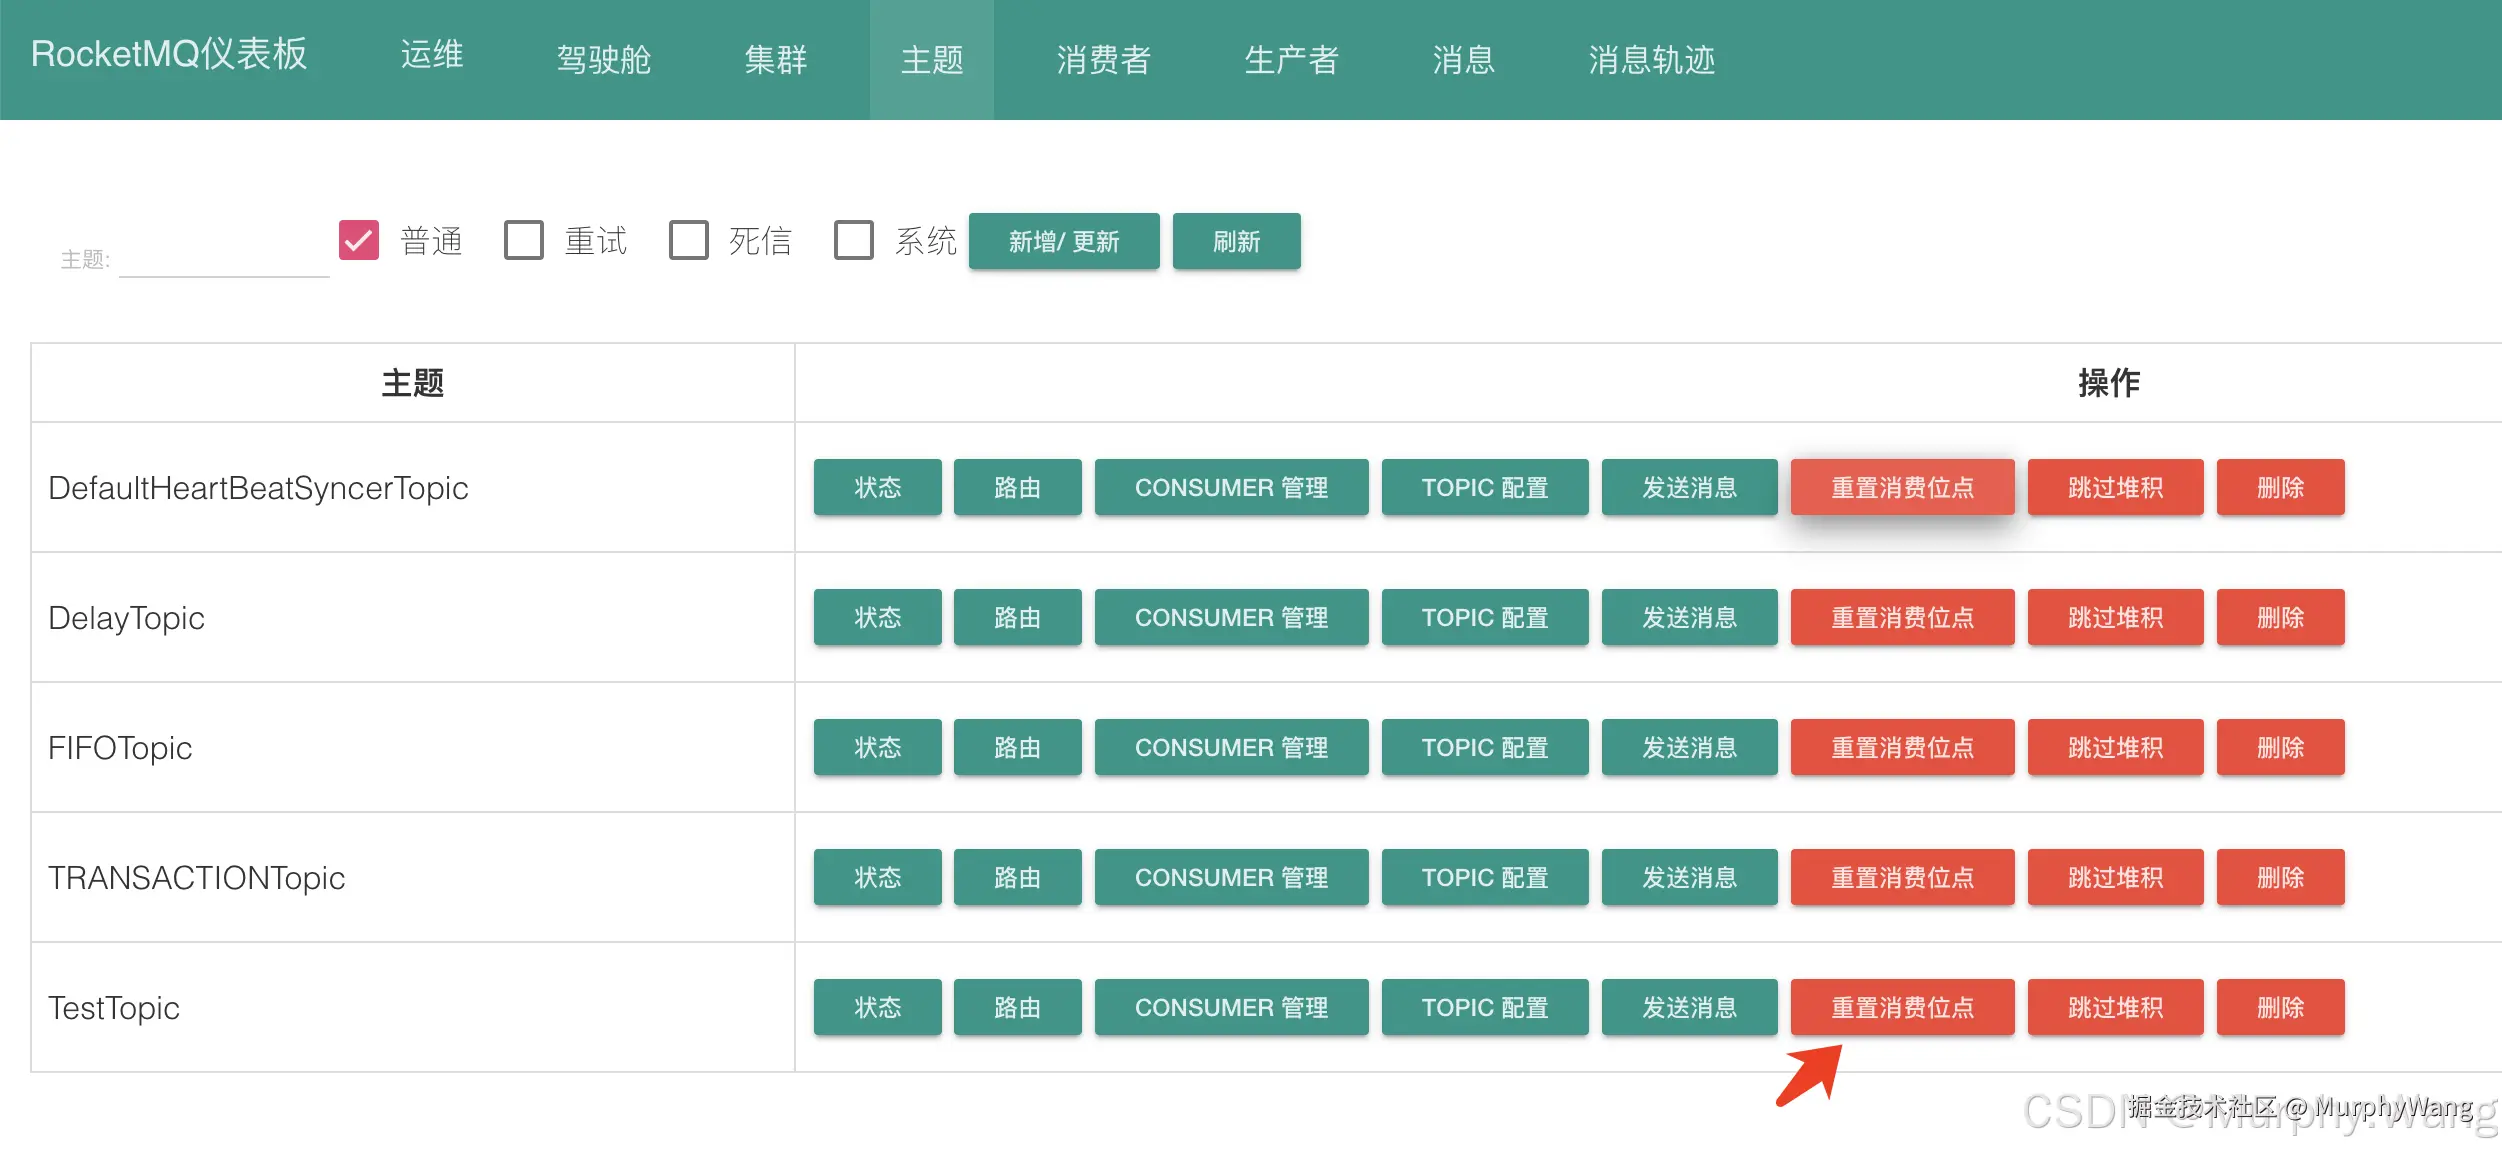The height and width of the screenshot is (1152, 2502).
Task: Click the 新增/更新 button
Action: [x=1063, y=241]
